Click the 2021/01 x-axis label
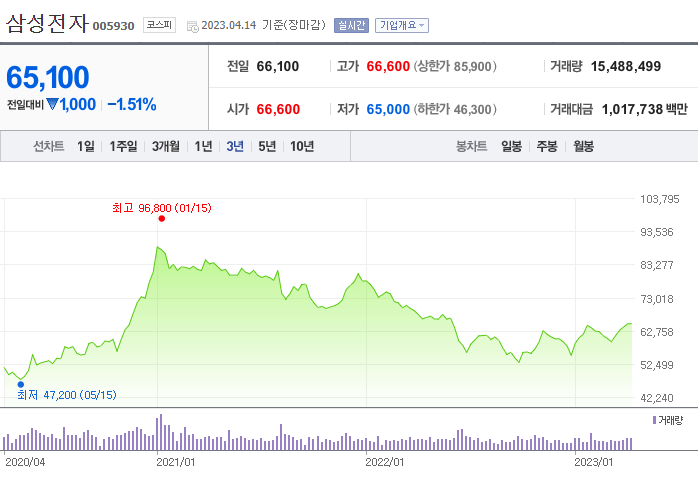The image size is (698, 490). click(175, 462)
